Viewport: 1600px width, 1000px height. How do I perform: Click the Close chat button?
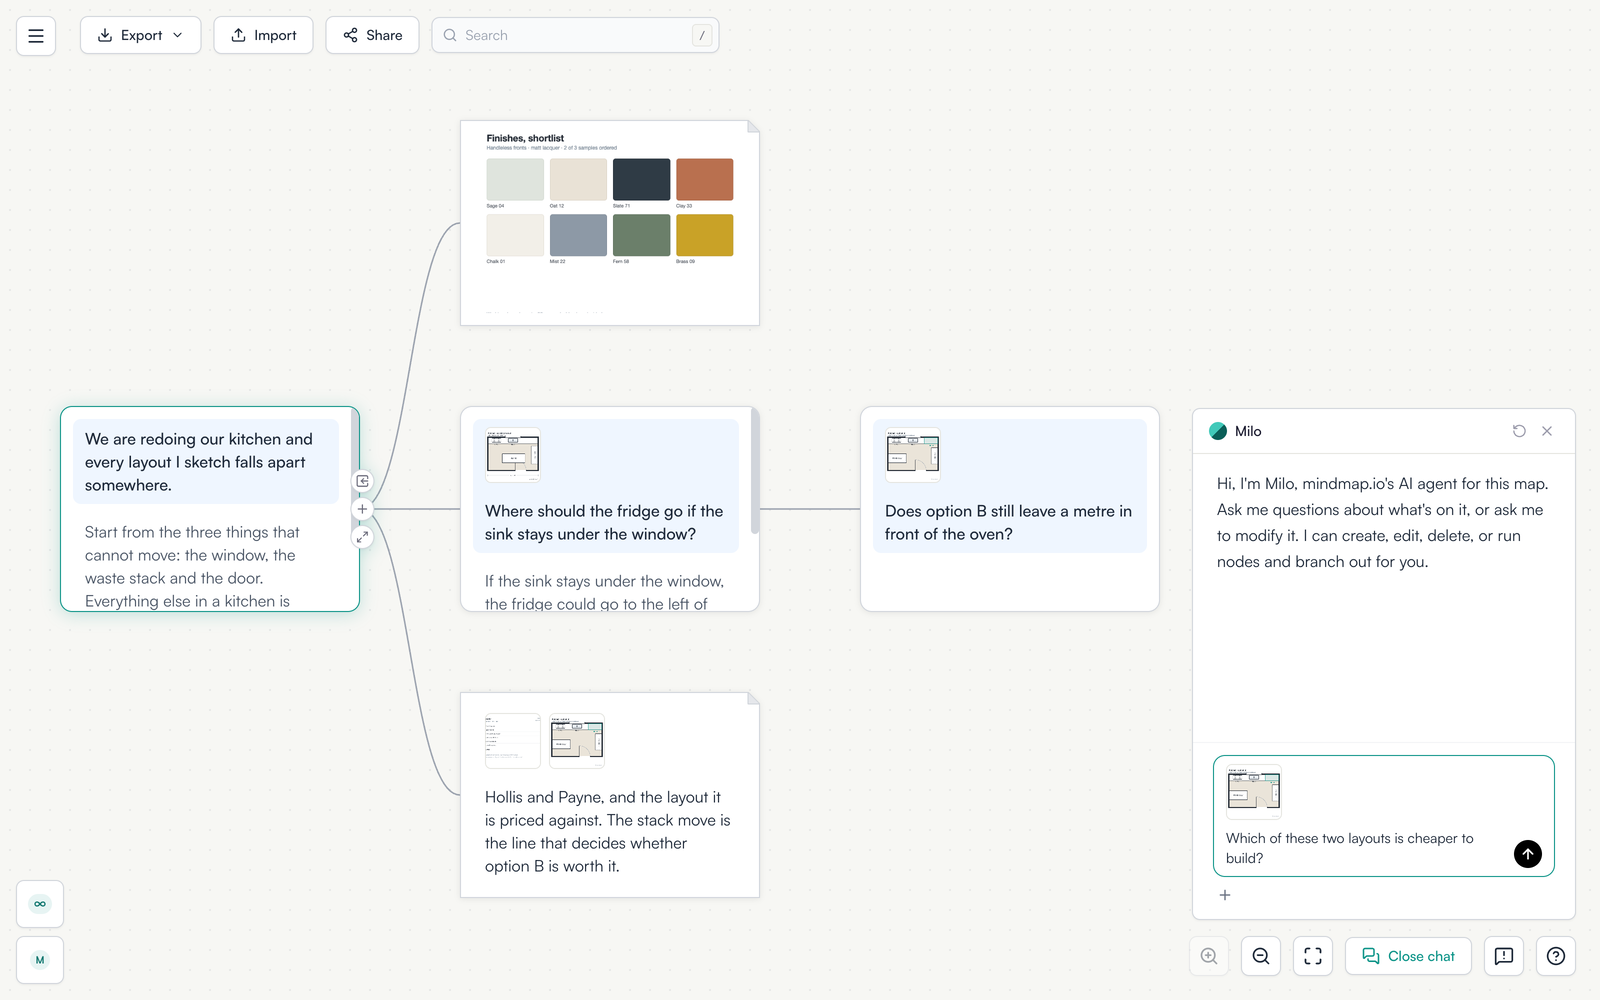1408,956
